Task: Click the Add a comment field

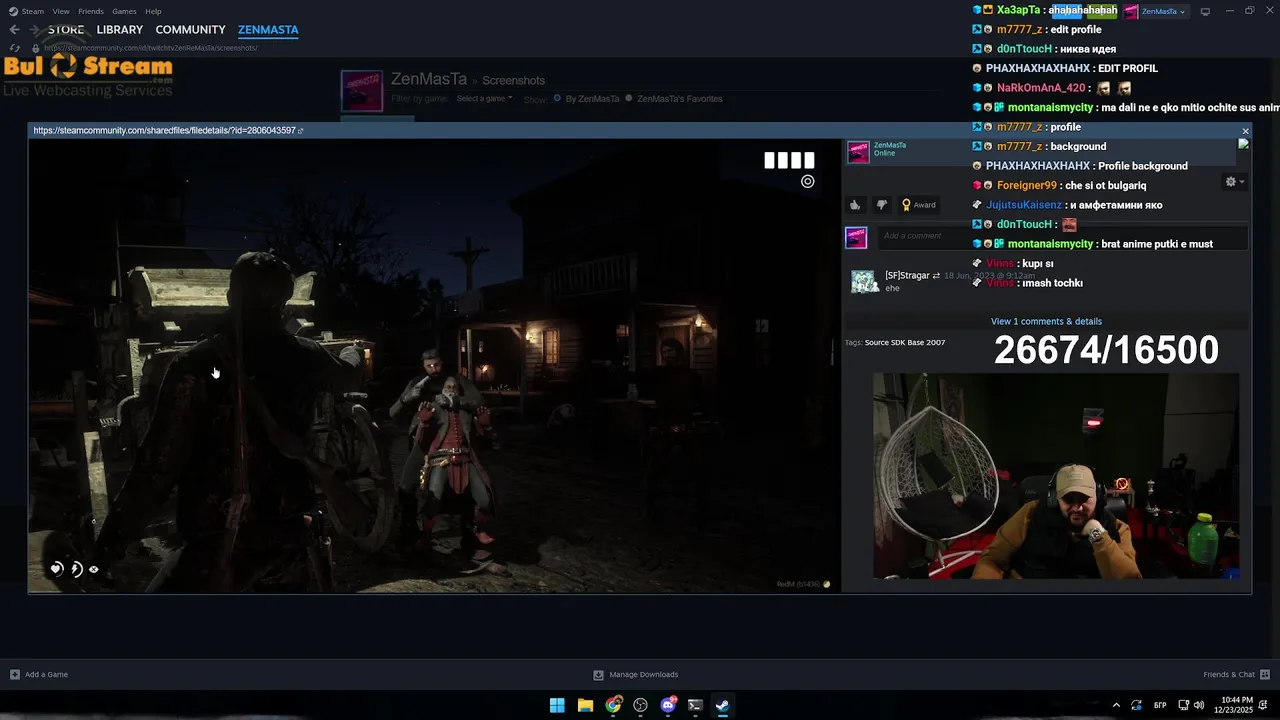Action: click(1062, 236)
